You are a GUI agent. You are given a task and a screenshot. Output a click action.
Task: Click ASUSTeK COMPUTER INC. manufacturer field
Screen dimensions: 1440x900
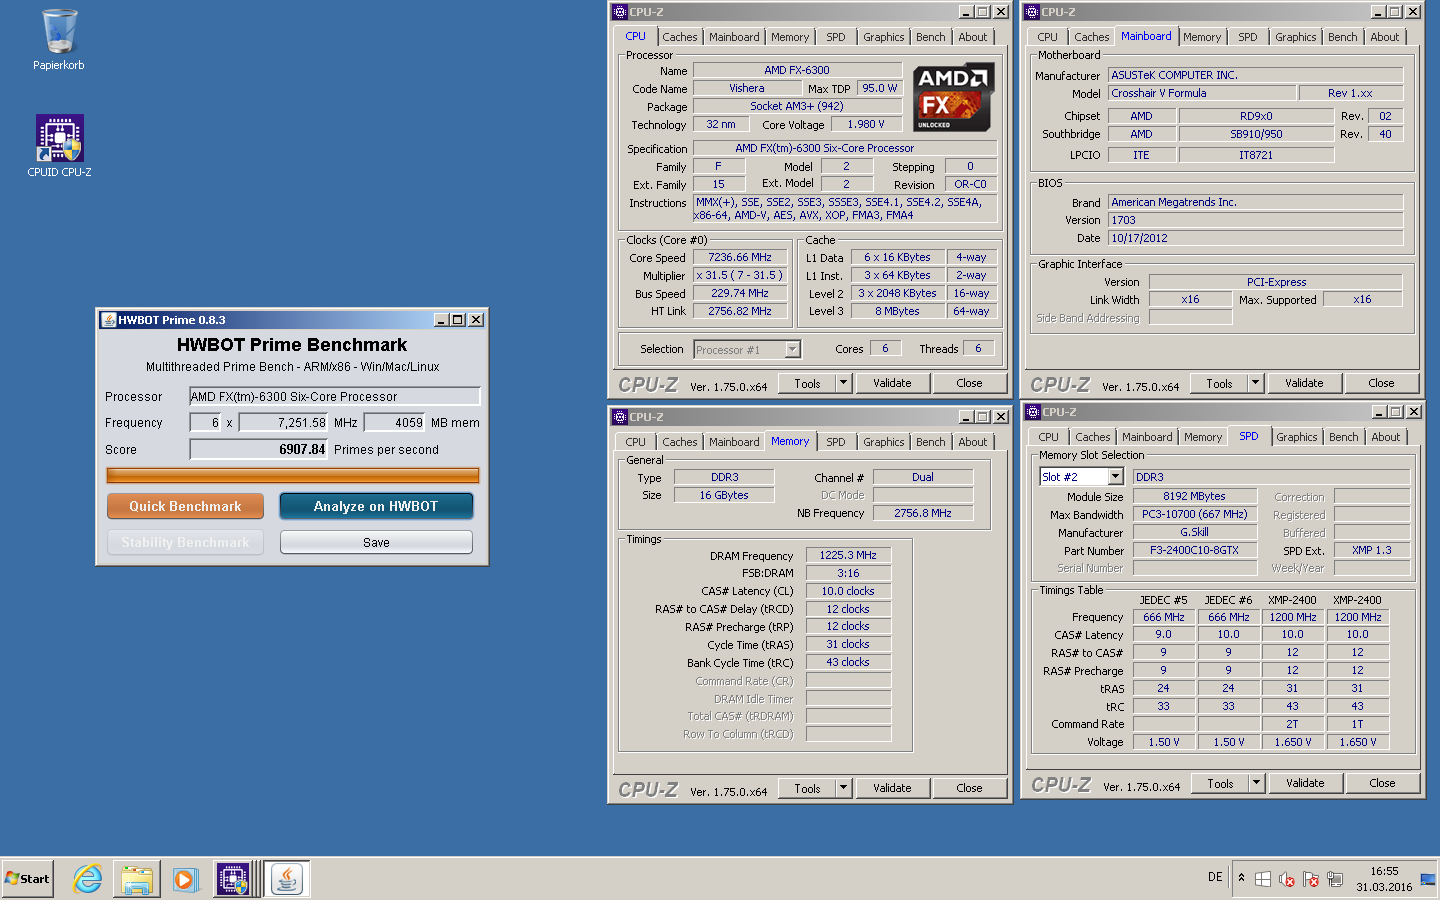click(x=1255, y=75)
